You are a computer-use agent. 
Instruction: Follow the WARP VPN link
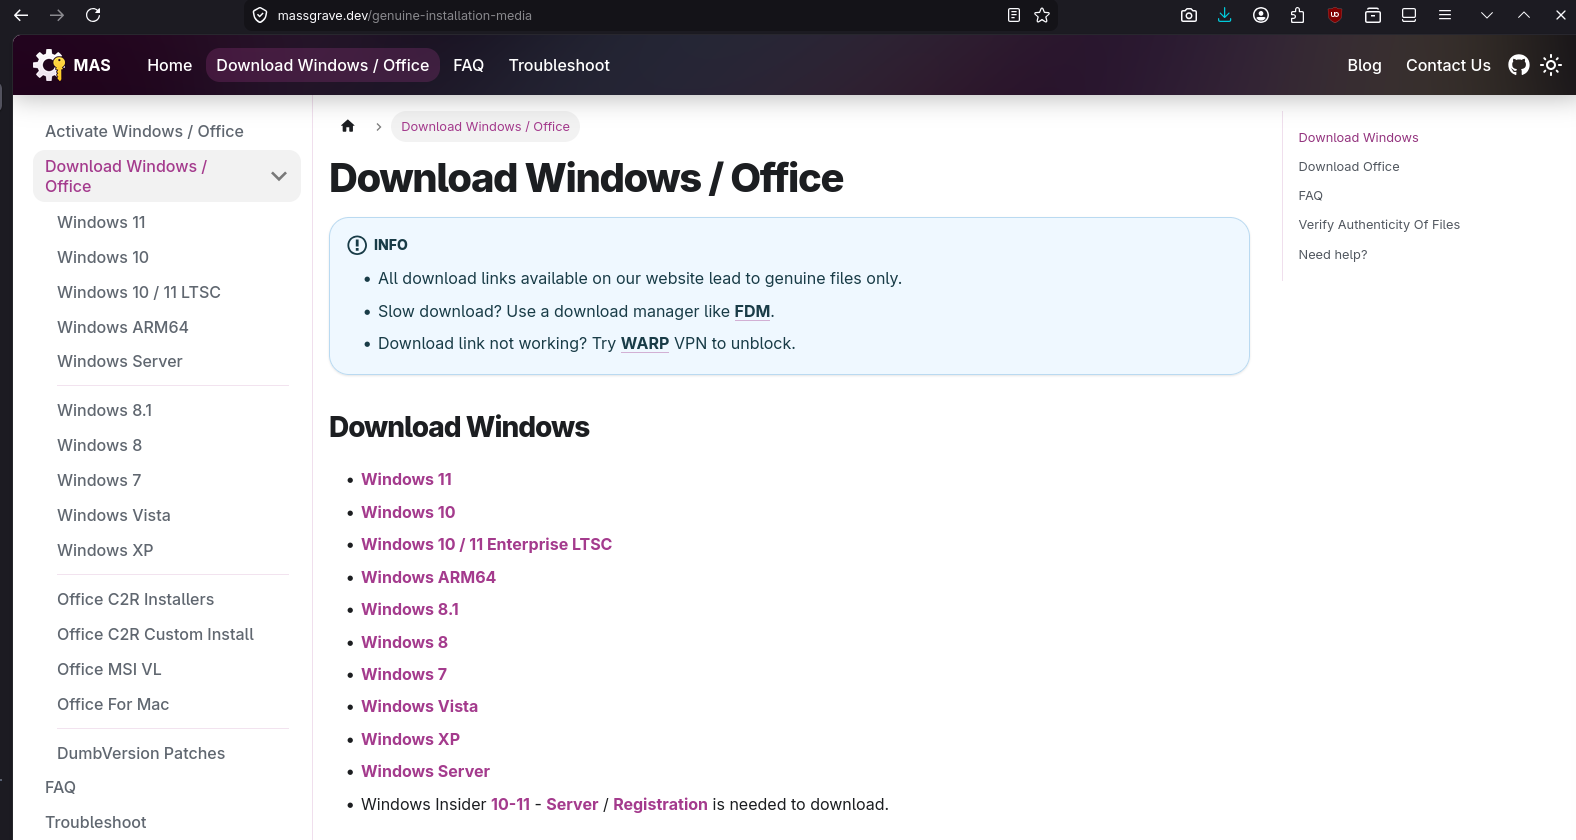click(x=645, y=343)
